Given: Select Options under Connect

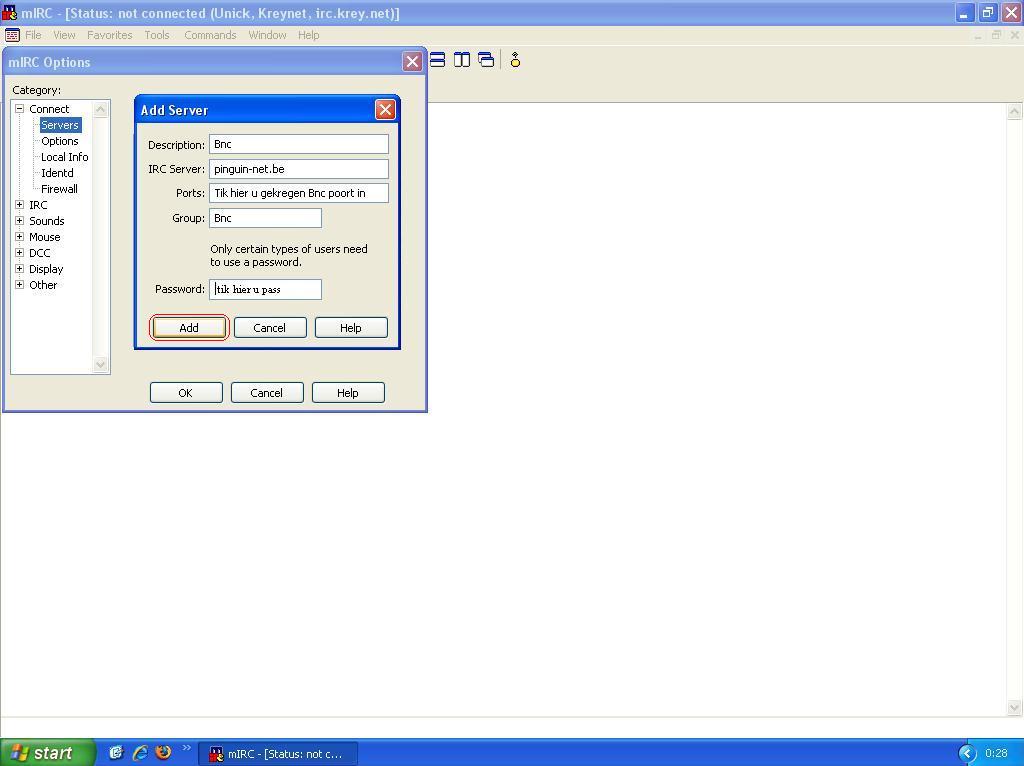Looking at the screenshot, I should coord(59,141).
